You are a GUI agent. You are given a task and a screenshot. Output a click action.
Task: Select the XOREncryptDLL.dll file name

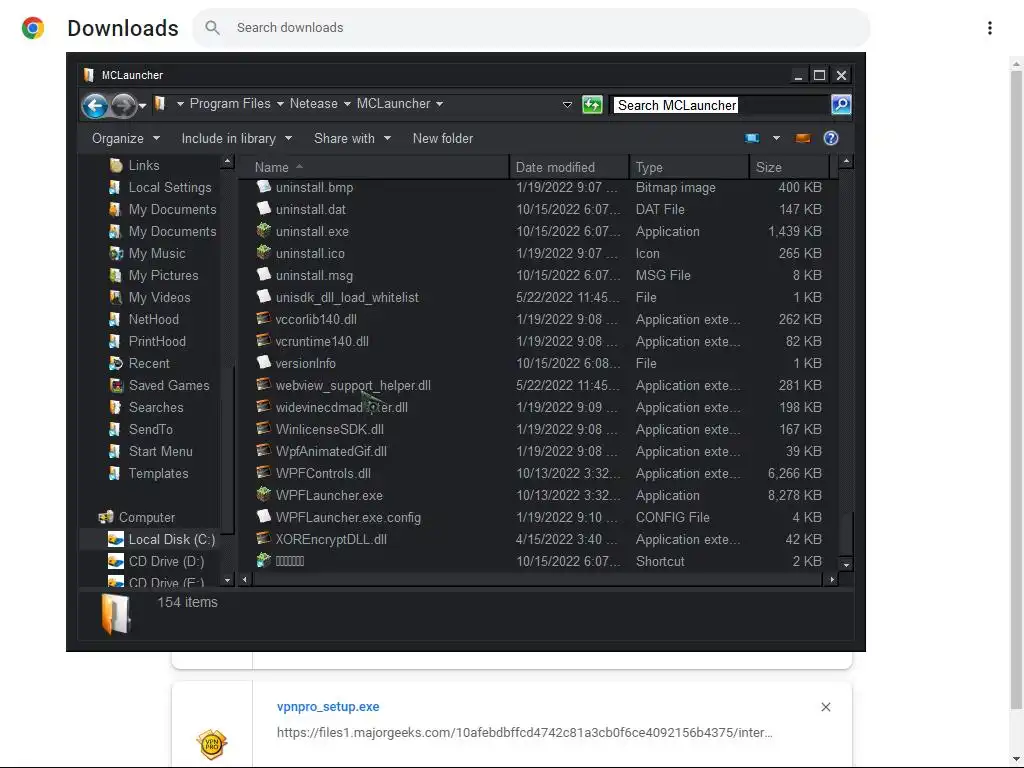pos(331,539)
